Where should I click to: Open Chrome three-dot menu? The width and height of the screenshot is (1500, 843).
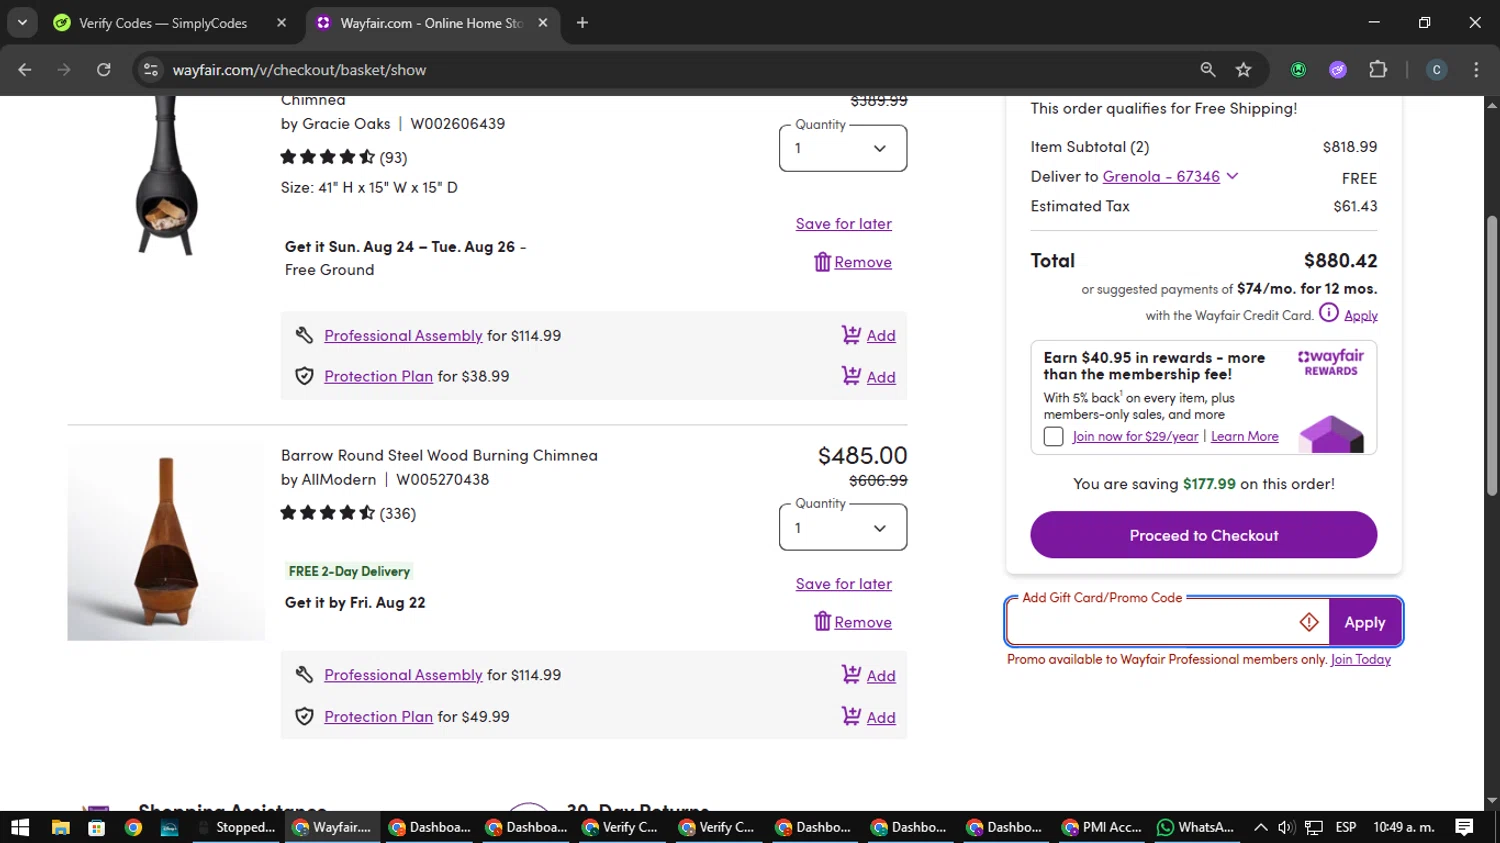(x=1476, y=70)
